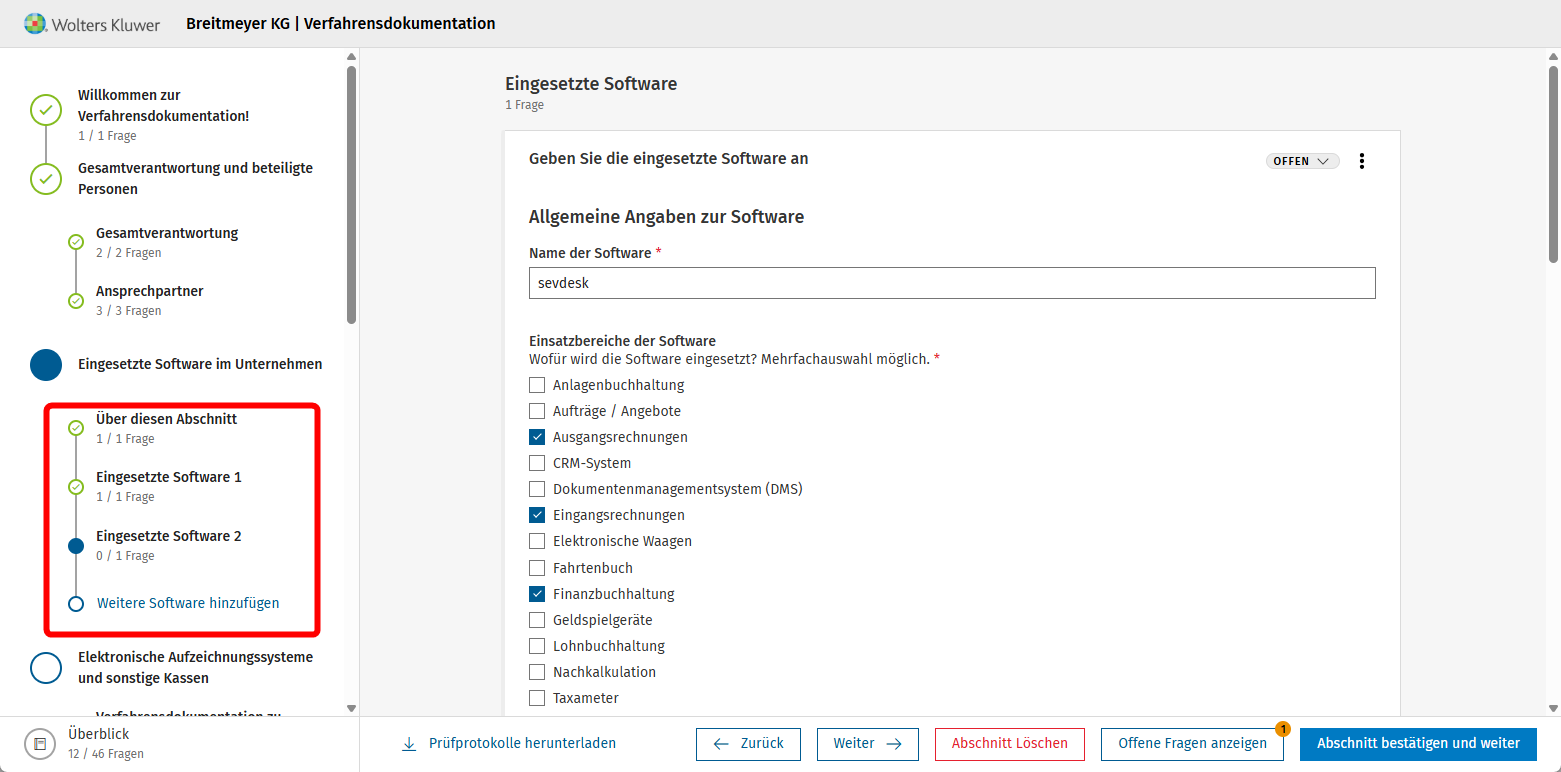
Task: Uncheck the Ausgangsrechnungen checkbox
Action: tap(537, 437)
